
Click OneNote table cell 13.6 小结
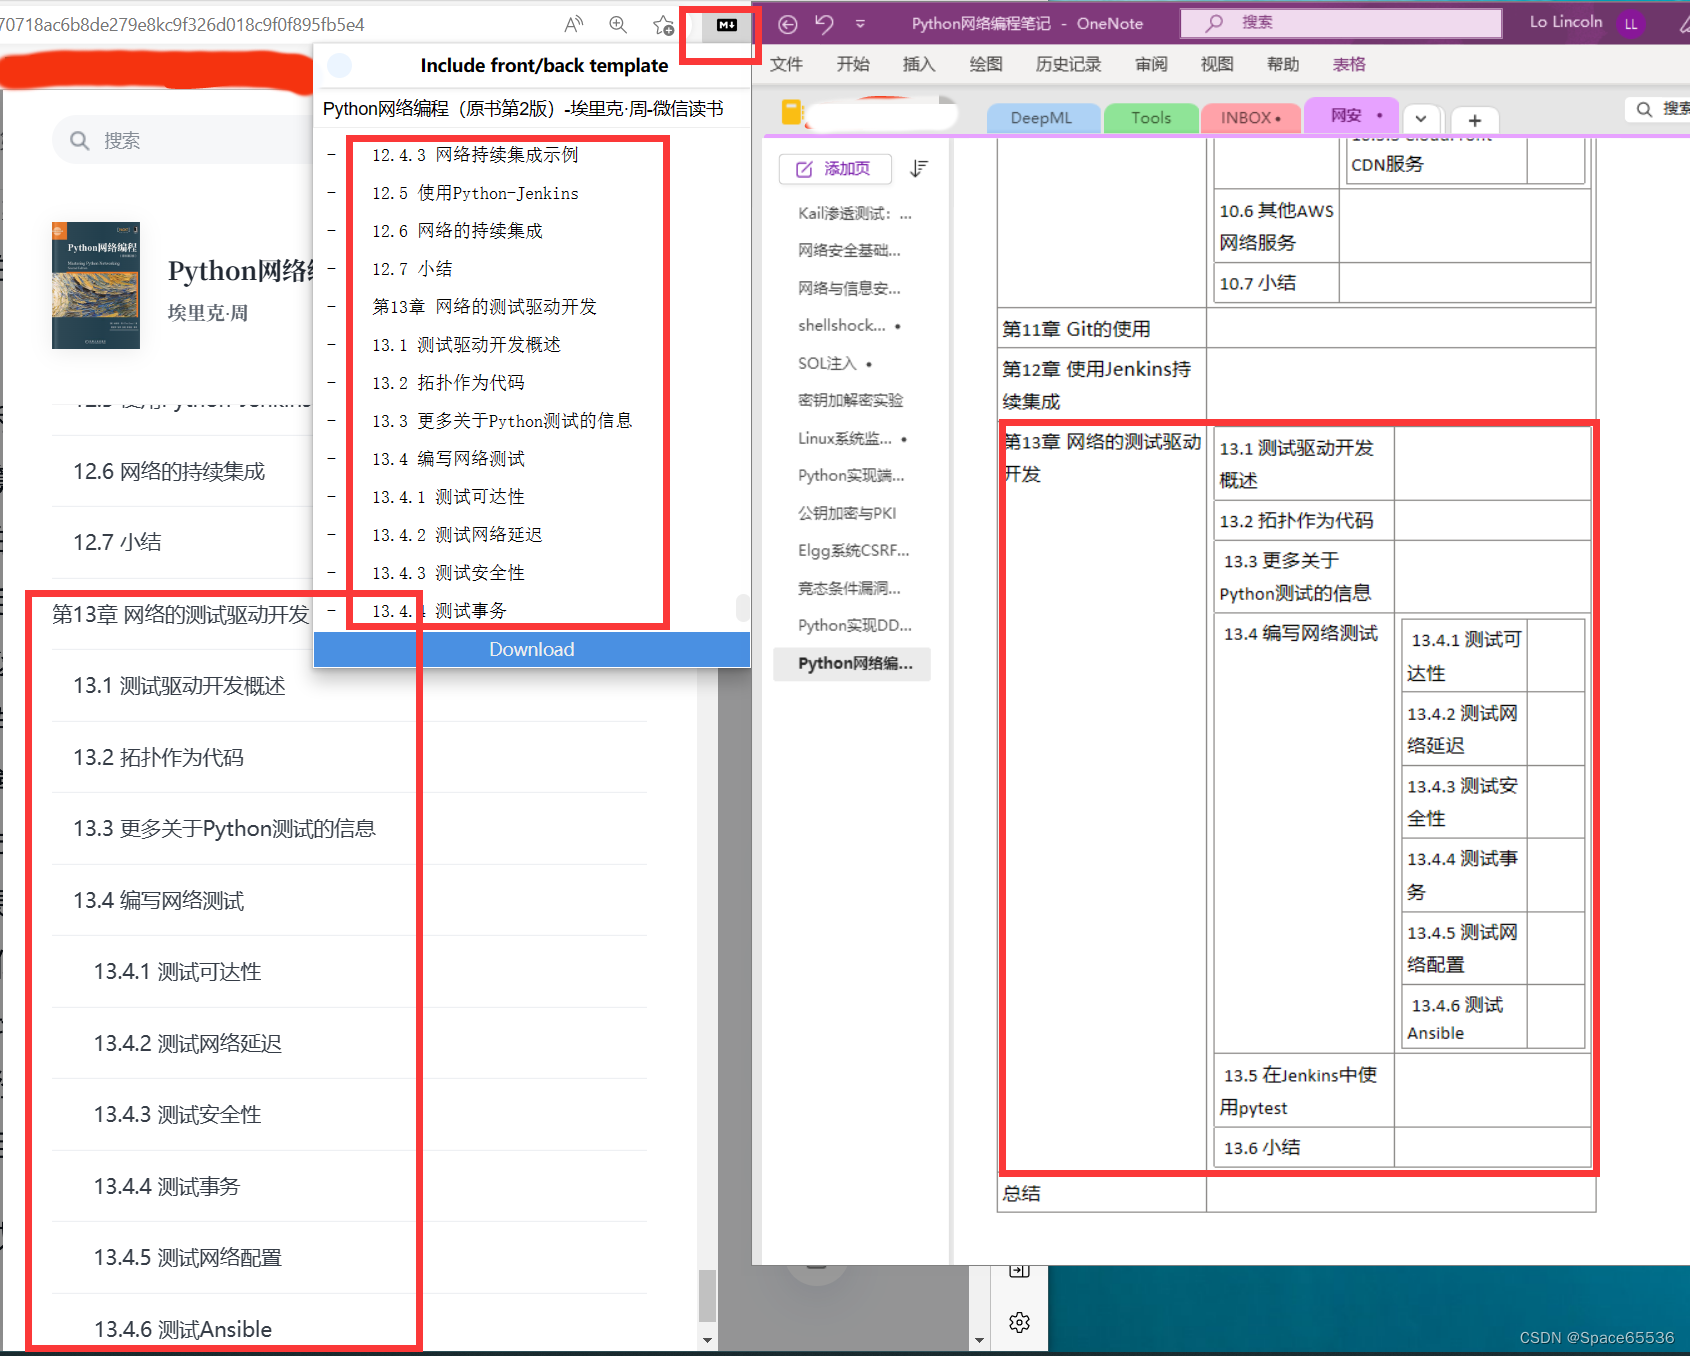pyautogui.click(x=1303, y=1148)
